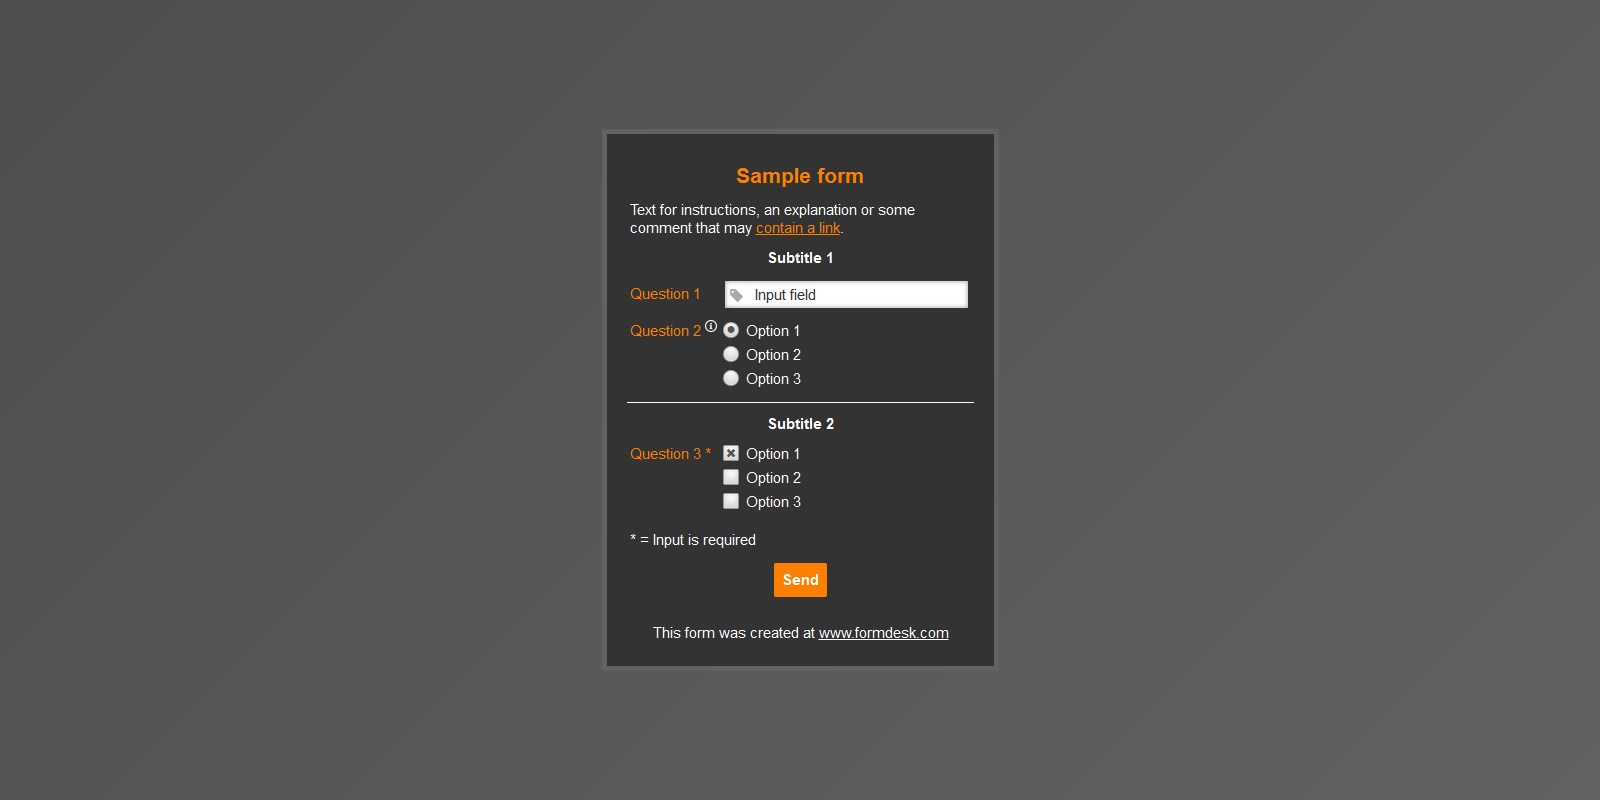The image size is (1600, 800).
Task: Select radio Option 2 under Question 2
Action: click(x=731, y=354)
